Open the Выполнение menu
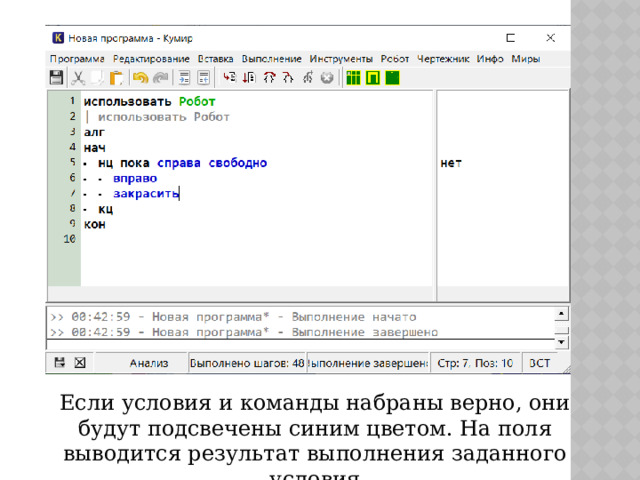Screen dimensions: 640x480 271,59
